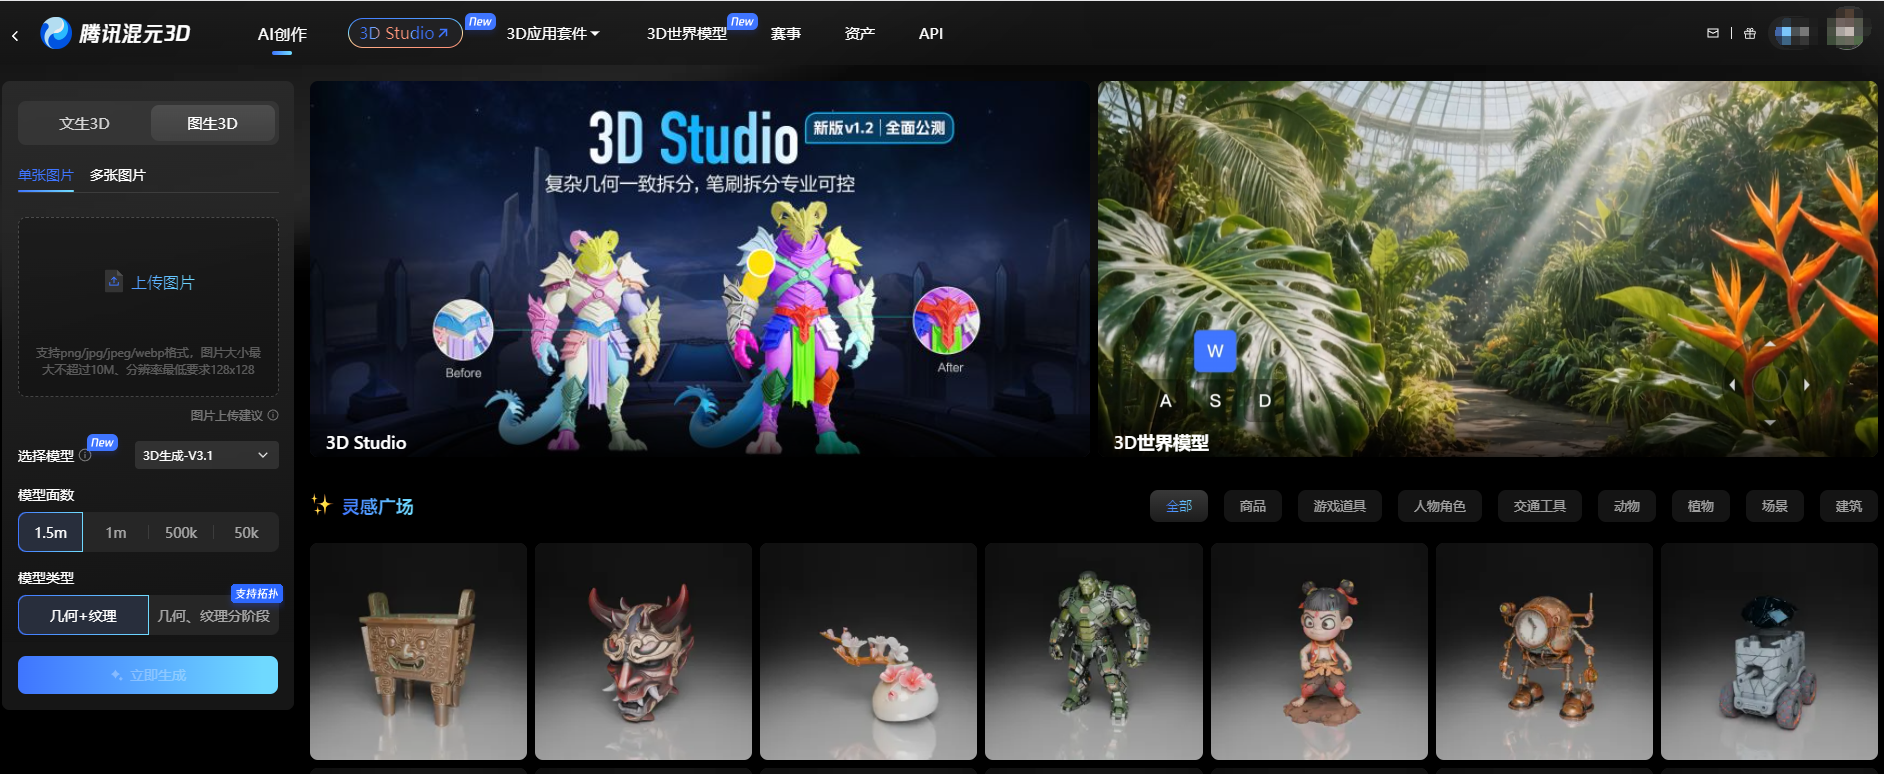Click the Tencent Hunyuan 3D logo

[x=115, y=33]
